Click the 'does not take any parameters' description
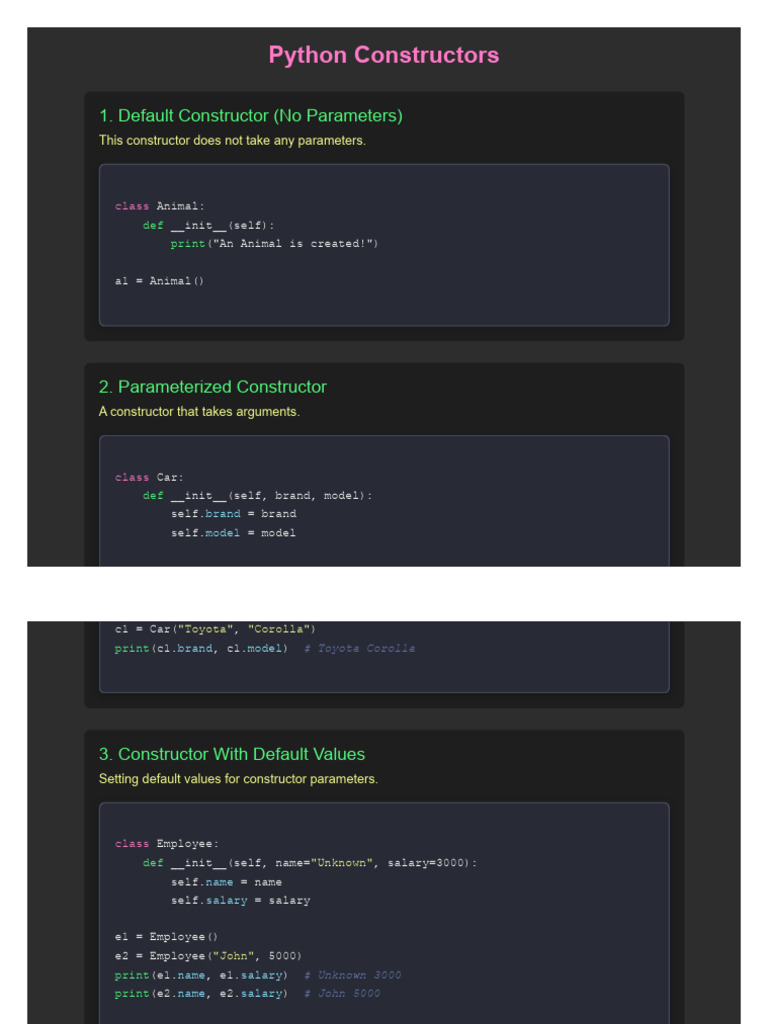 [232, 141]
